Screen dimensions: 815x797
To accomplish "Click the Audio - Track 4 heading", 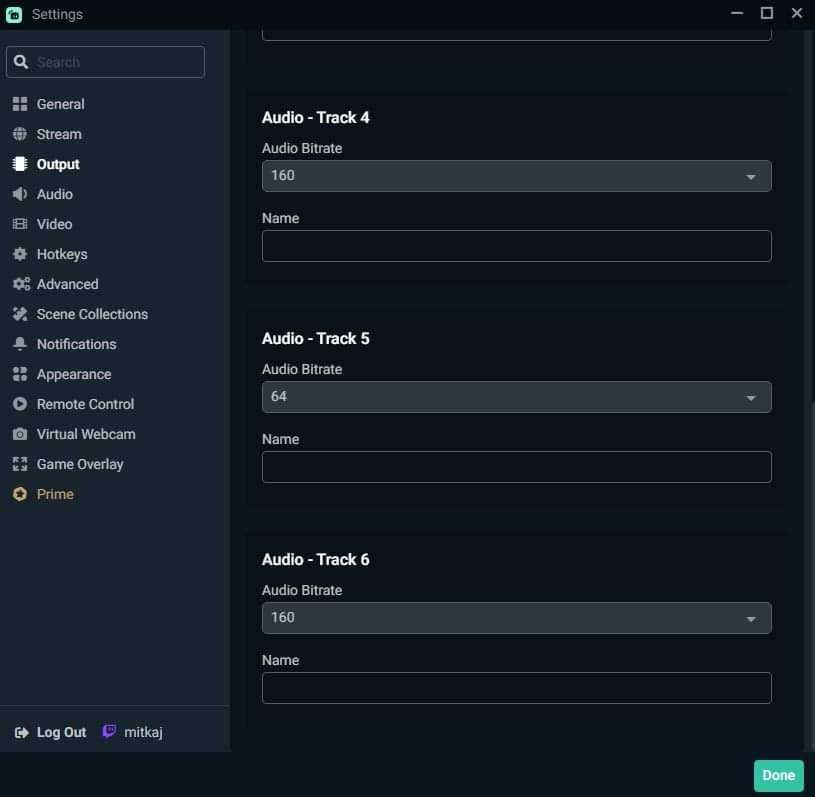I will tap(316, 117).
